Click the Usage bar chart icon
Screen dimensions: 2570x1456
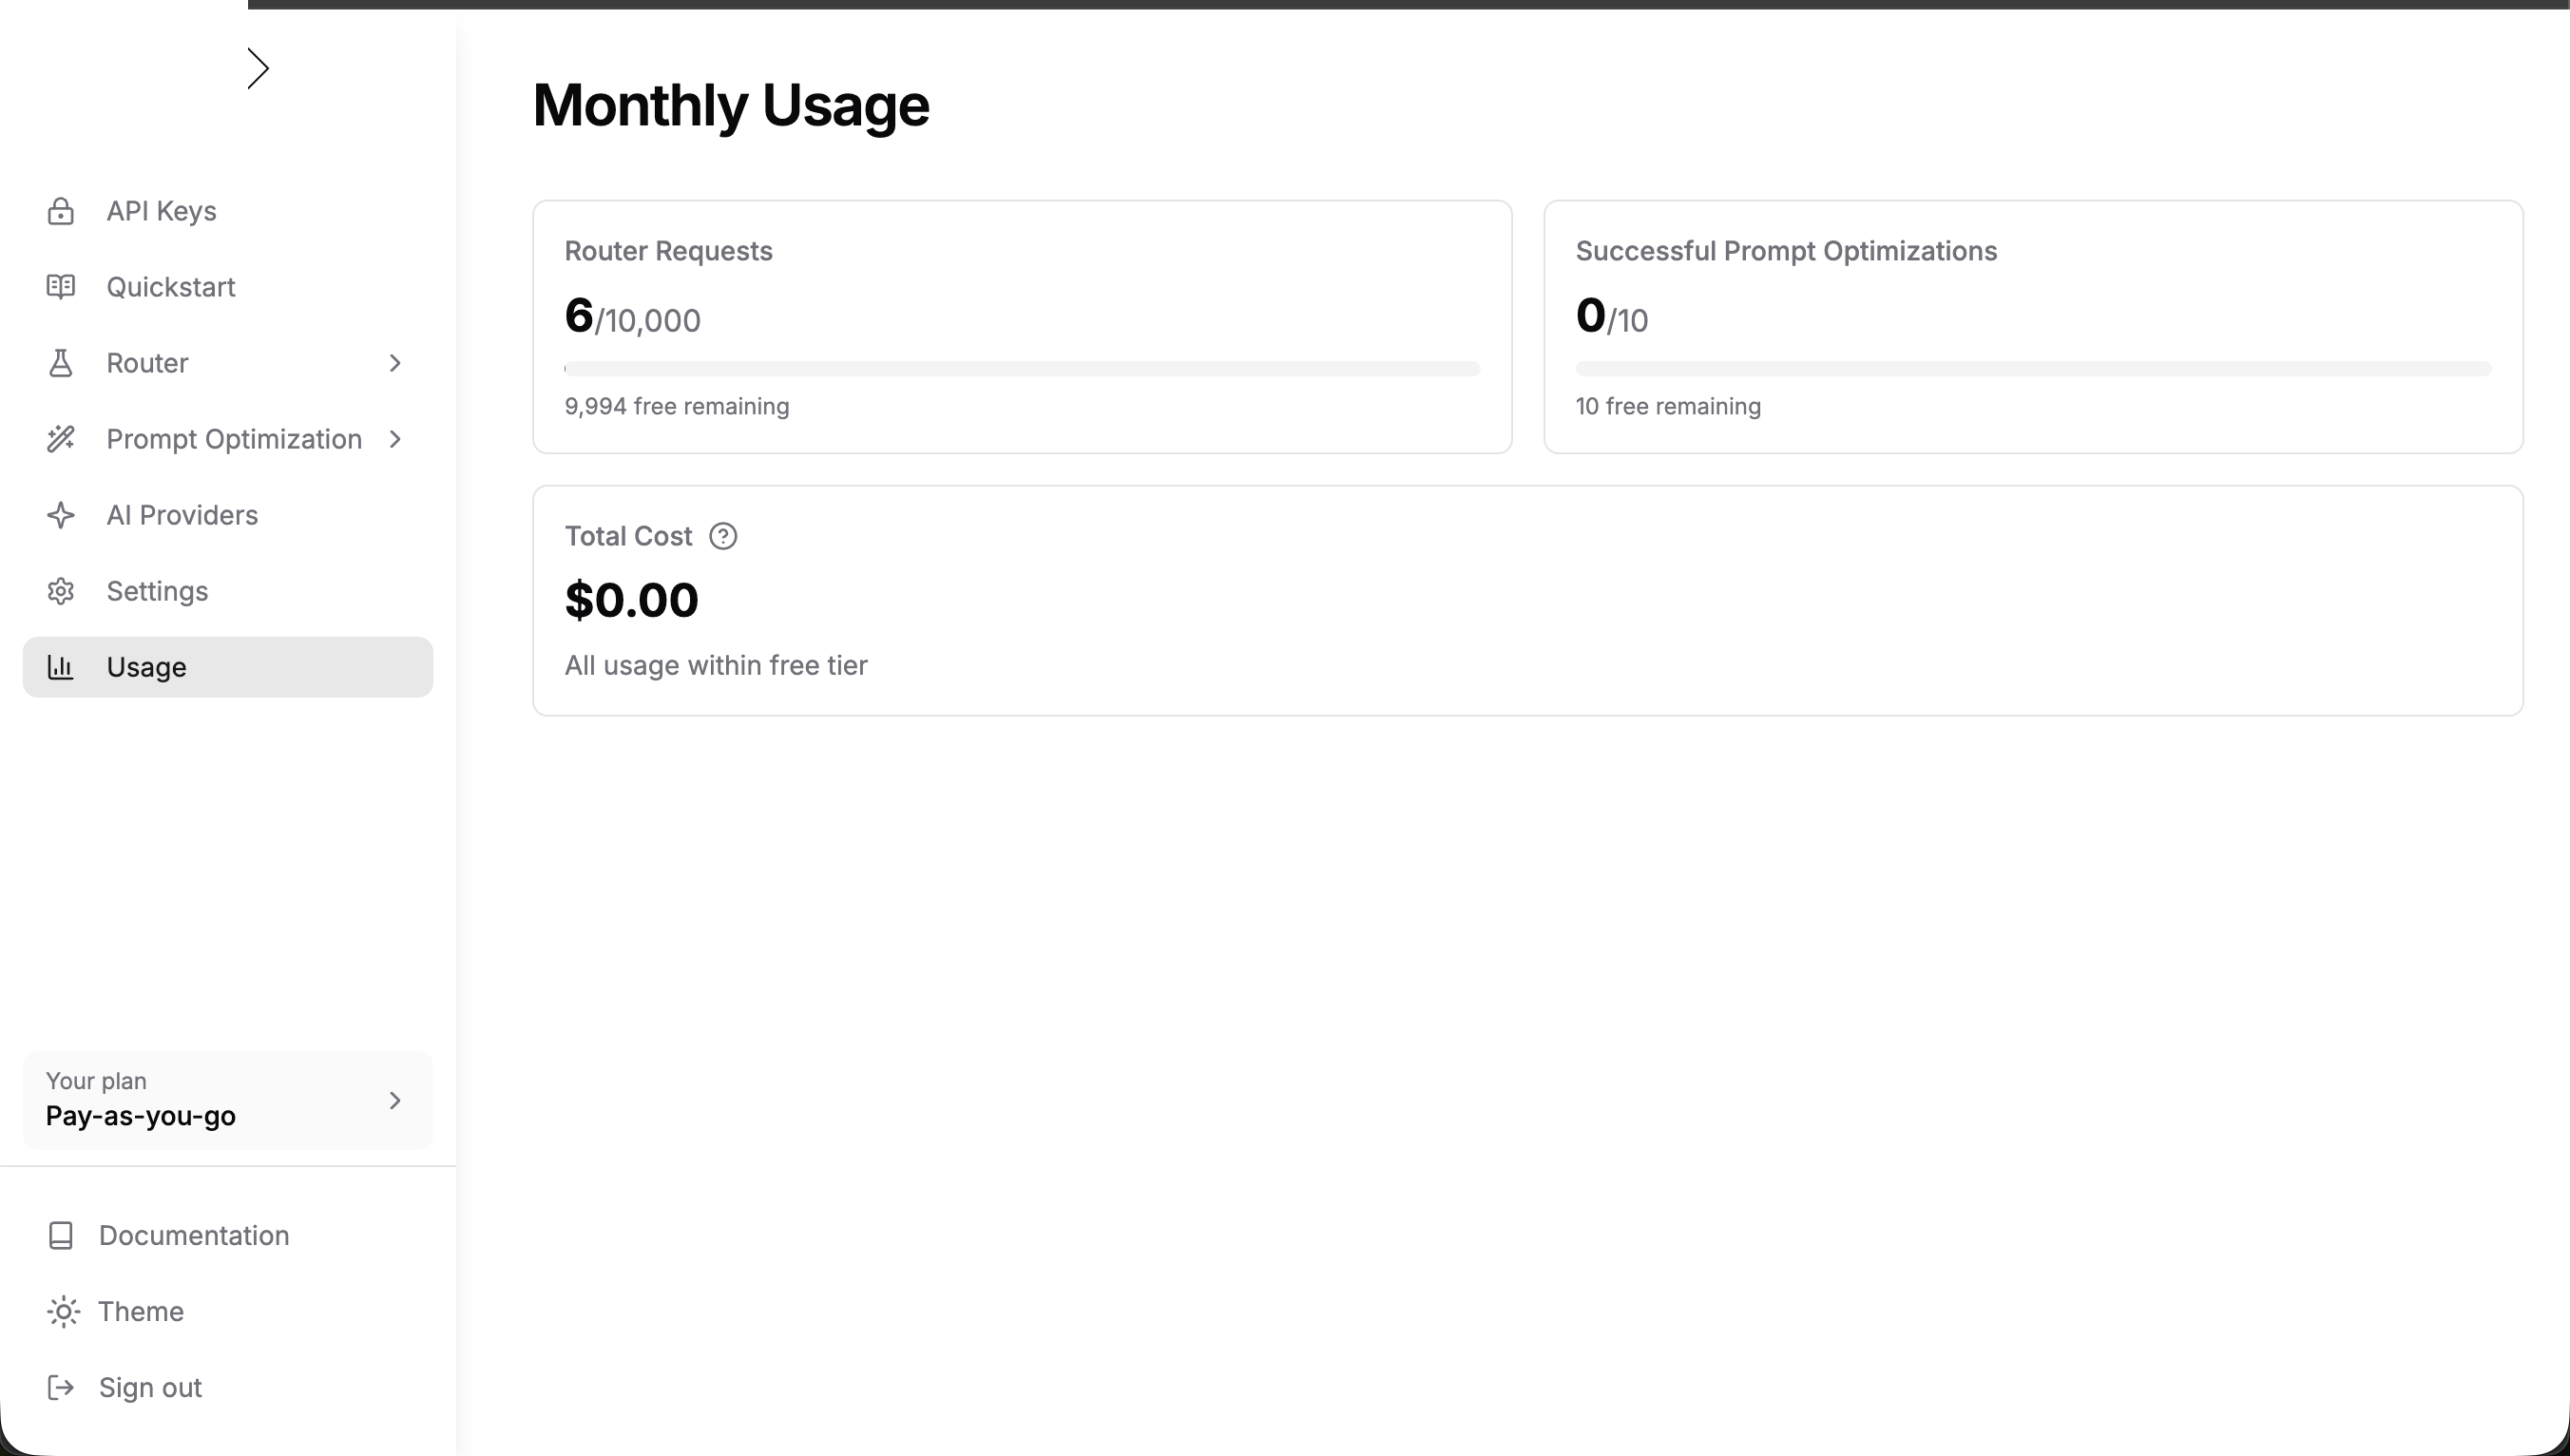point(61,667)
